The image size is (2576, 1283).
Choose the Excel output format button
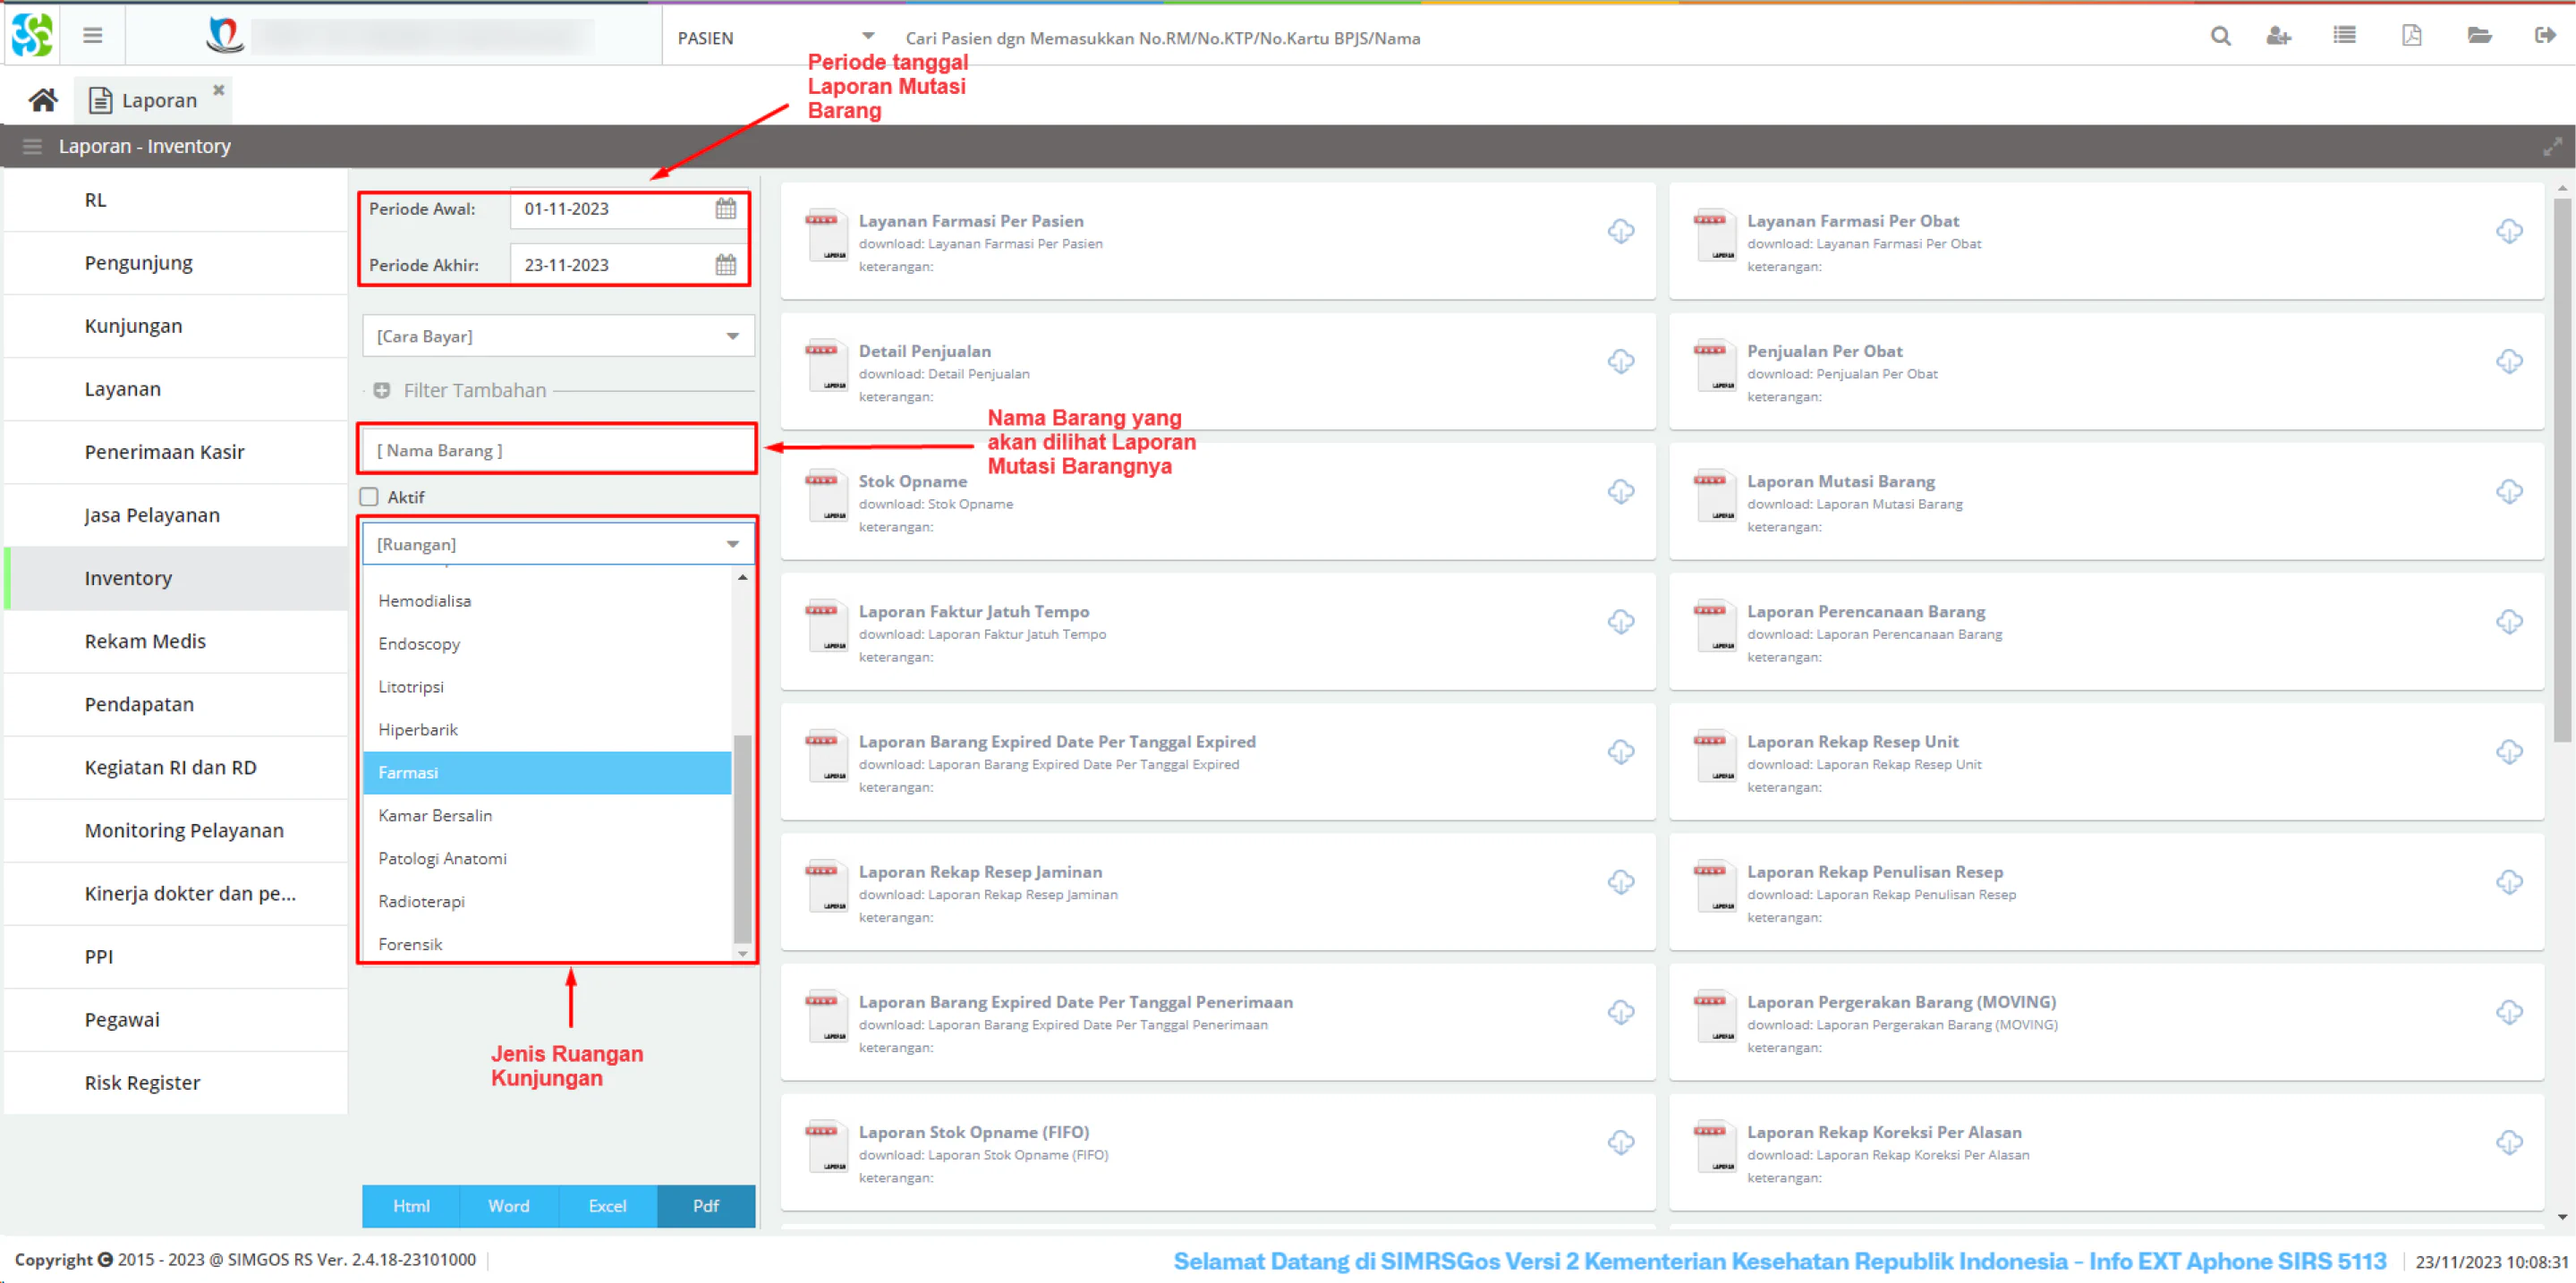click(x=607, y=1206)
